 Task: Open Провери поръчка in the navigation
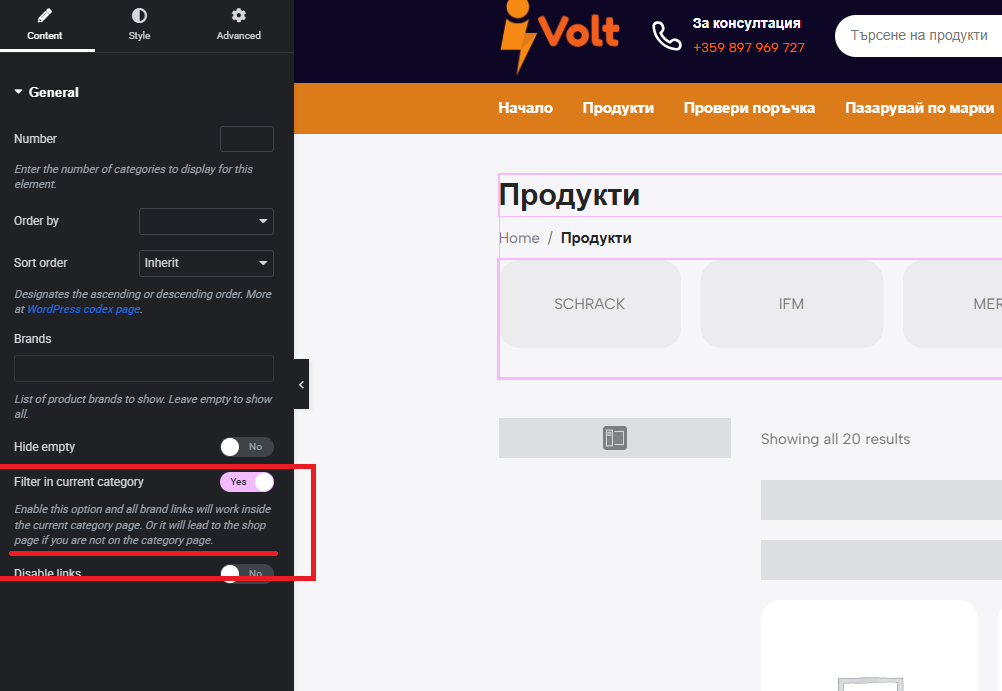tap(749, 108)
